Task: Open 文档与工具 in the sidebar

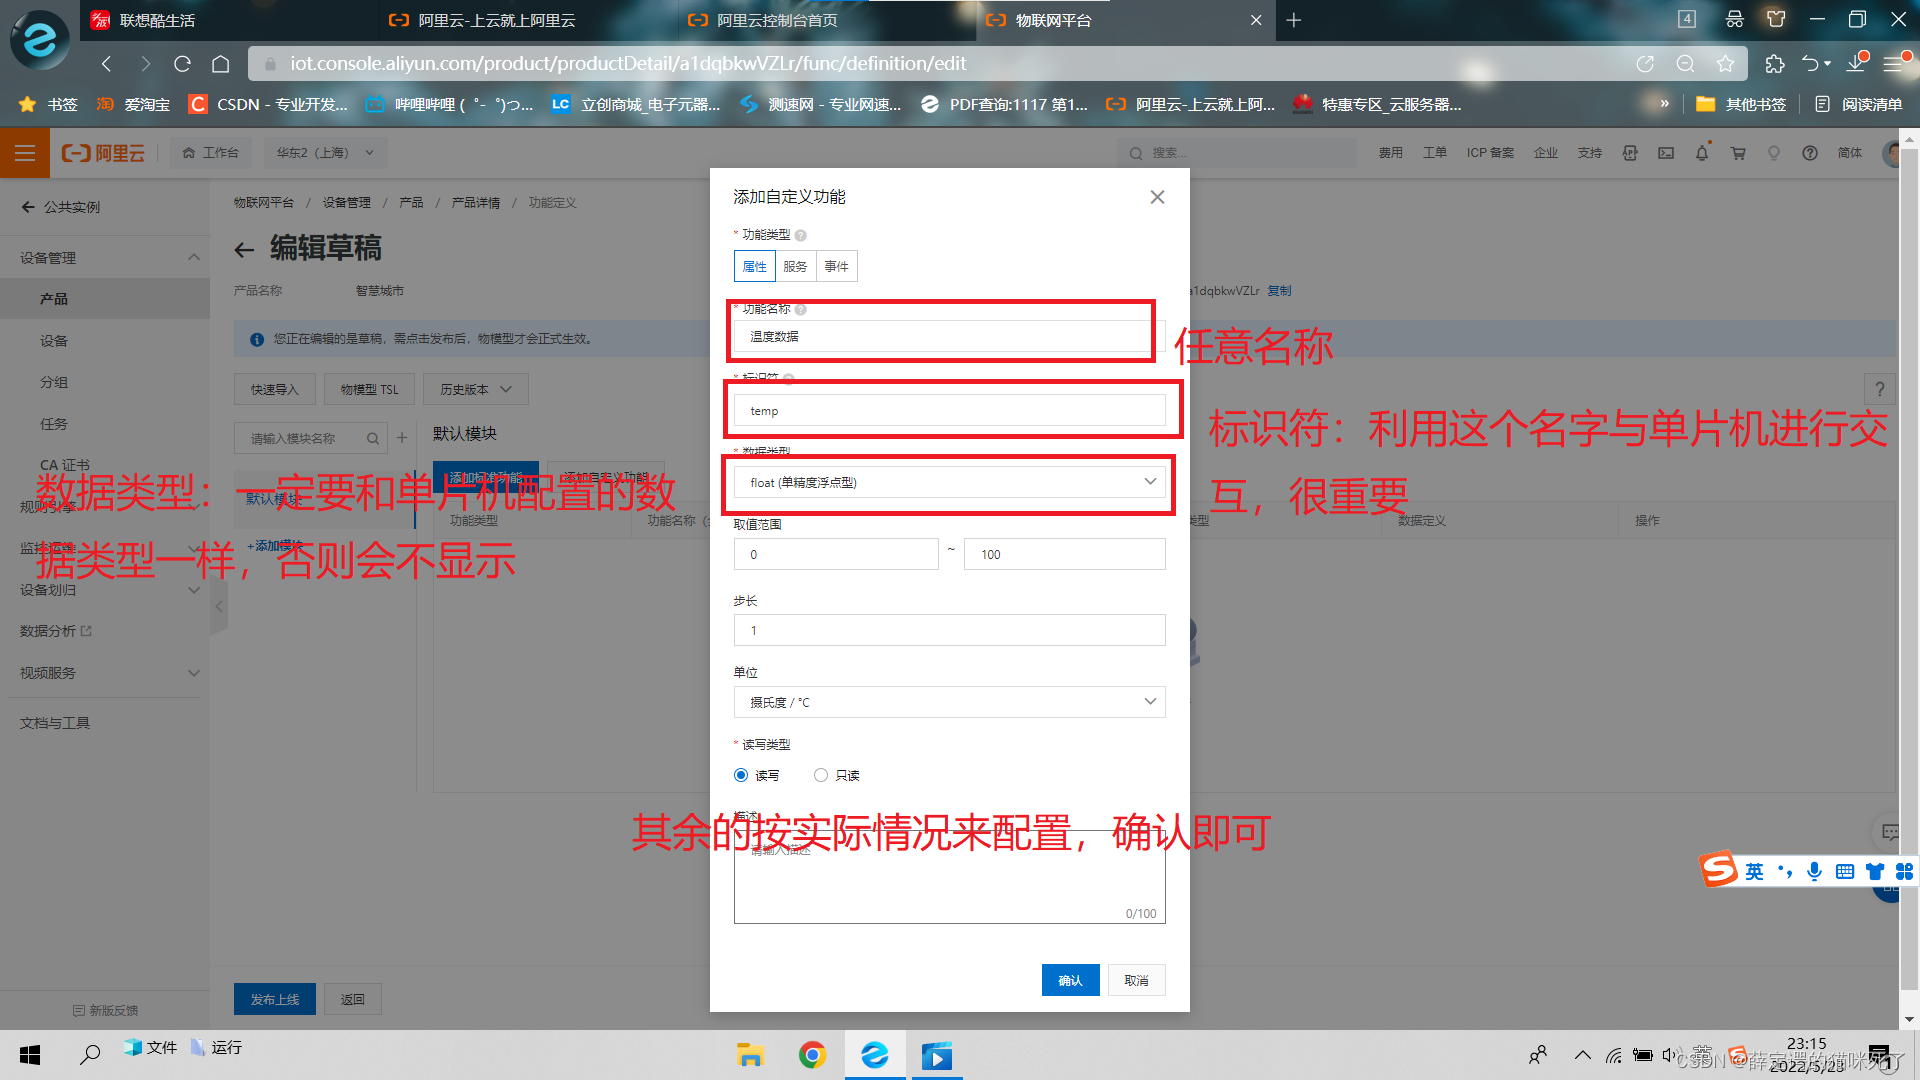Action: 55,723
